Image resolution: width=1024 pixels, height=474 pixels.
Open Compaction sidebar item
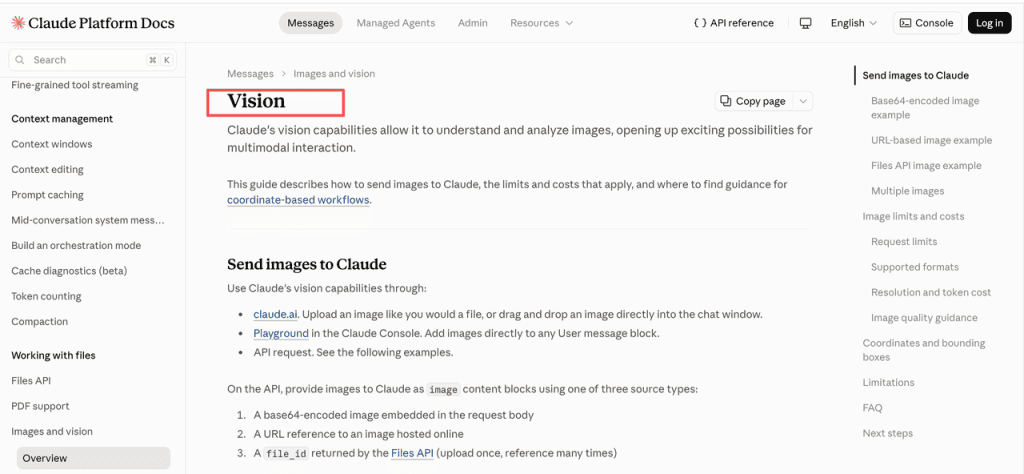click(x=39, y=322)
